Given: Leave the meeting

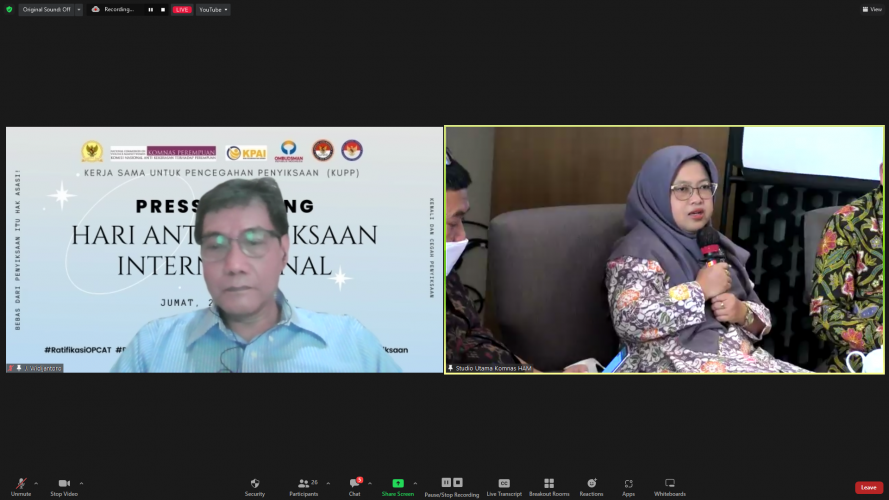Looking at the screenshot, I should pyautogui.click(x=868, y=487).
